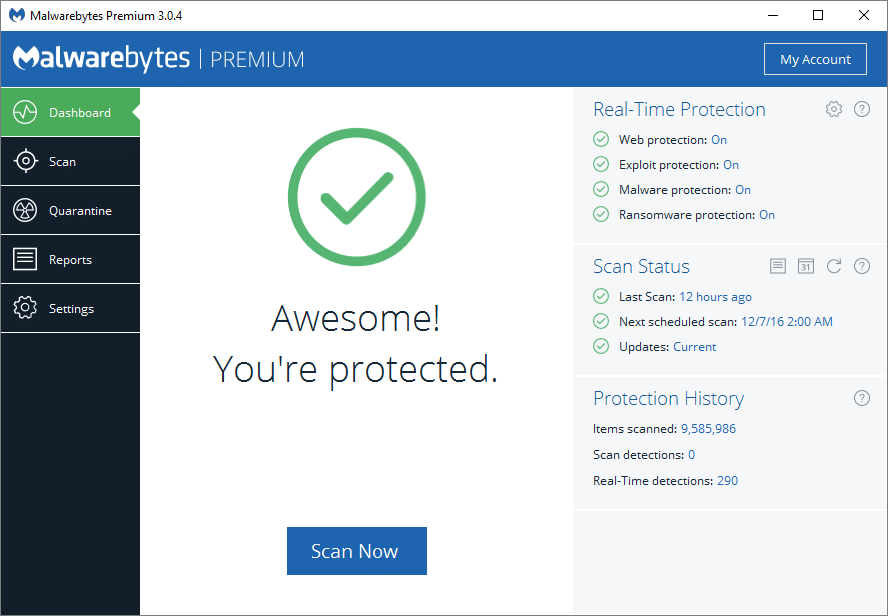Open Real-Time Protection settings gear
The height and width of the screenshot is (616, 888).
coord(834,109)
